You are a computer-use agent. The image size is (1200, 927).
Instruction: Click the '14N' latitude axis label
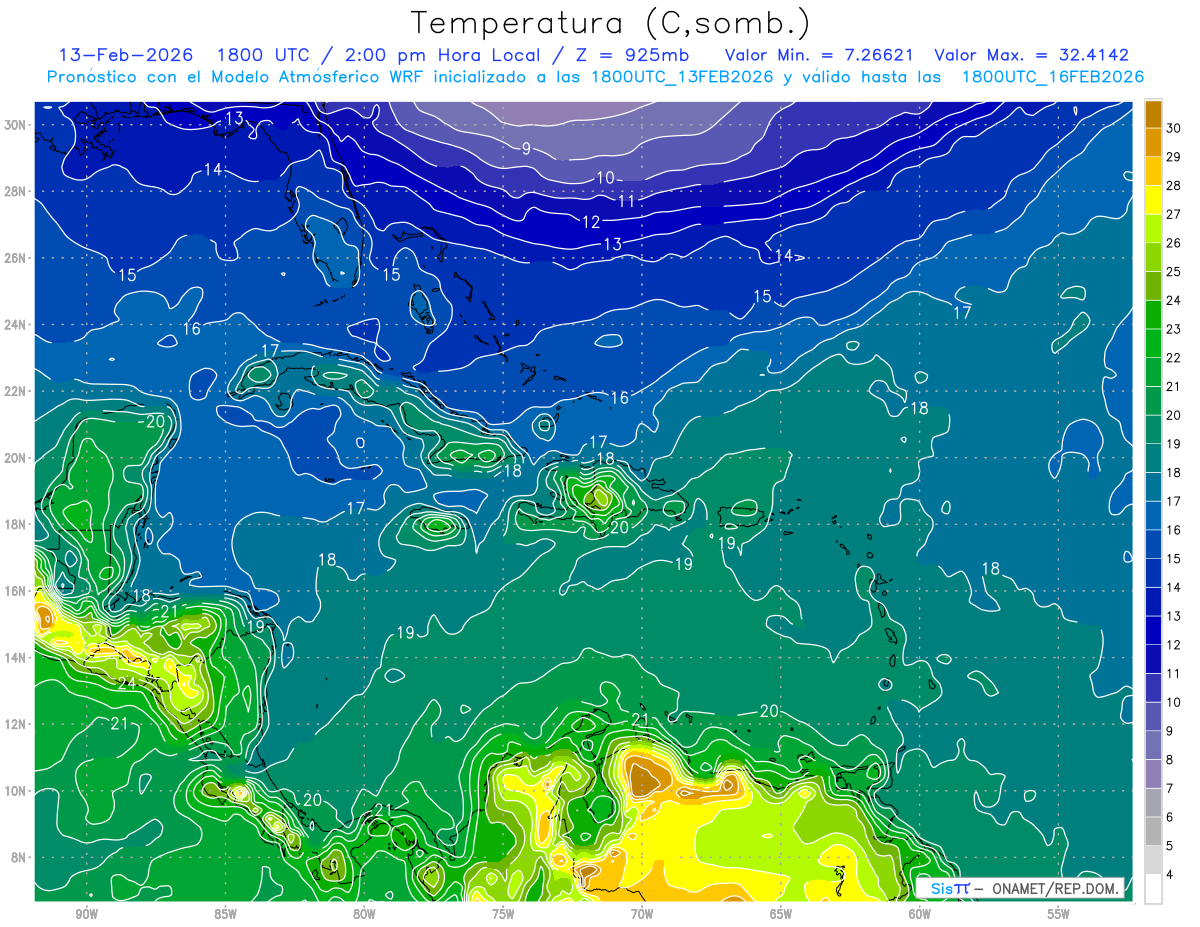pos(16,658)
